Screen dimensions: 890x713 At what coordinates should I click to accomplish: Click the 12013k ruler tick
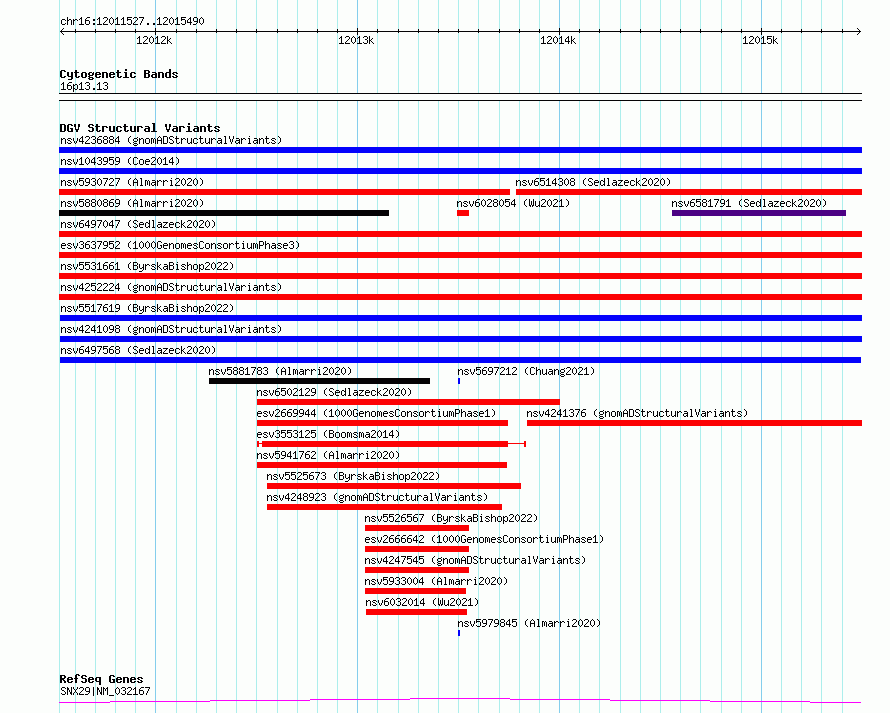356,40
